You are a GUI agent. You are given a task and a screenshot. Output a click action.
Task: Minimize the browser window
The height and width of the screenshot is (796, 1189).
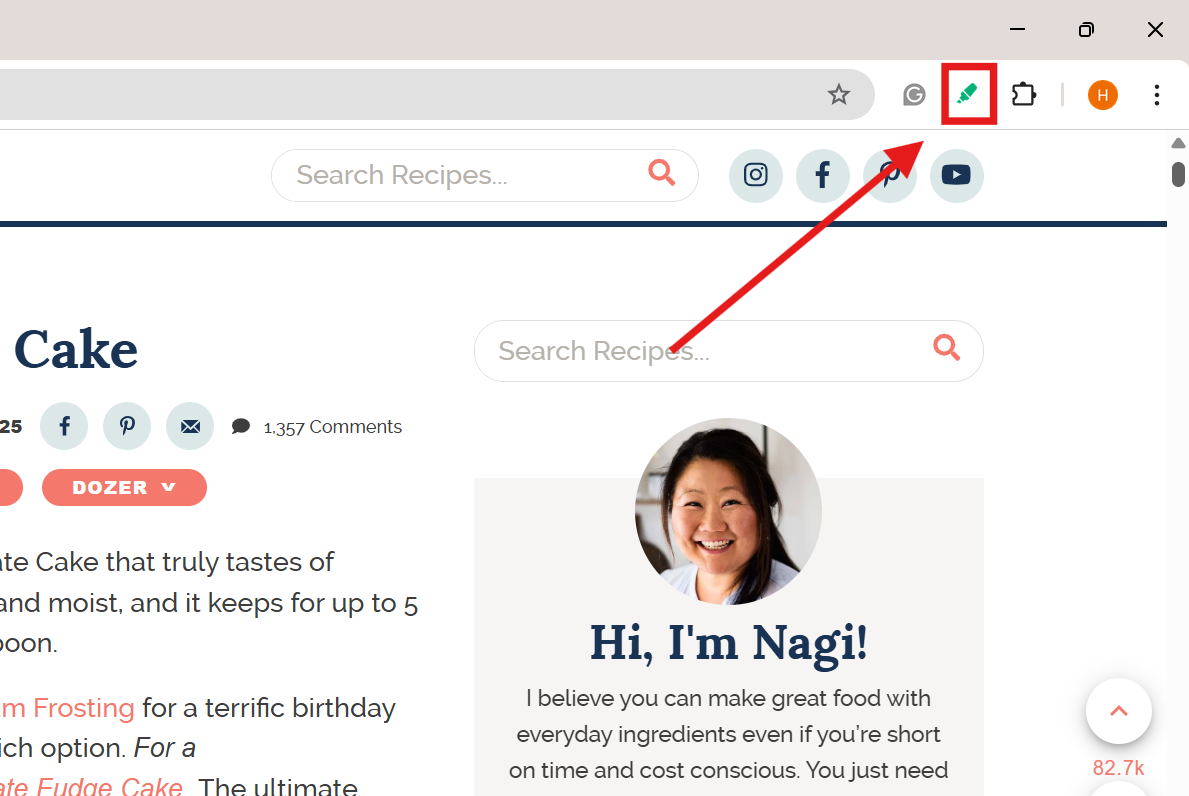coord(1018,30)
